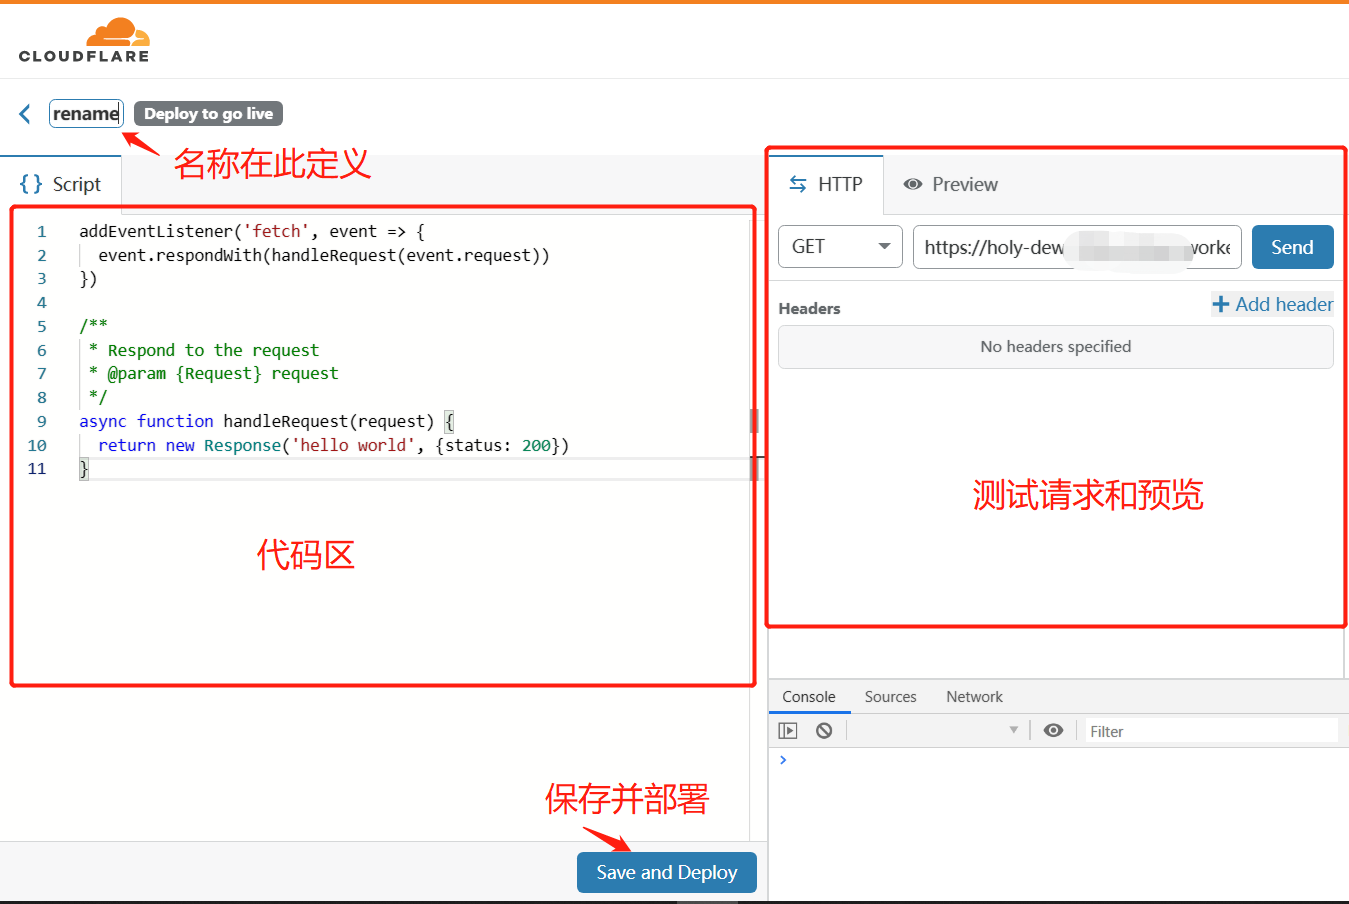Click 'addEventListener' in the code
The width and height of the screenshot is (1349, 904).
(x=156, y=231)
